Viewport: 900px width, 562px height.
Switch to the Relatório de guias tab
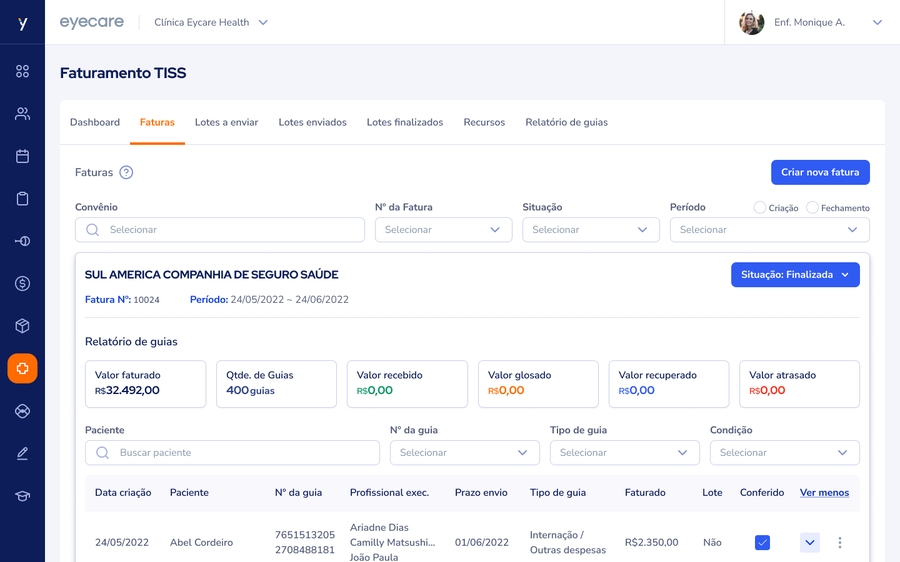566,122
